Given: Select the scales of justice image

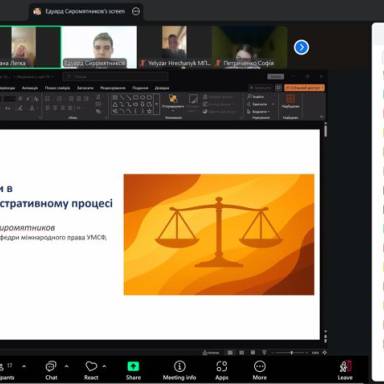Looking at the screenshot, I should pyautogui.click(x=219, y=234).
